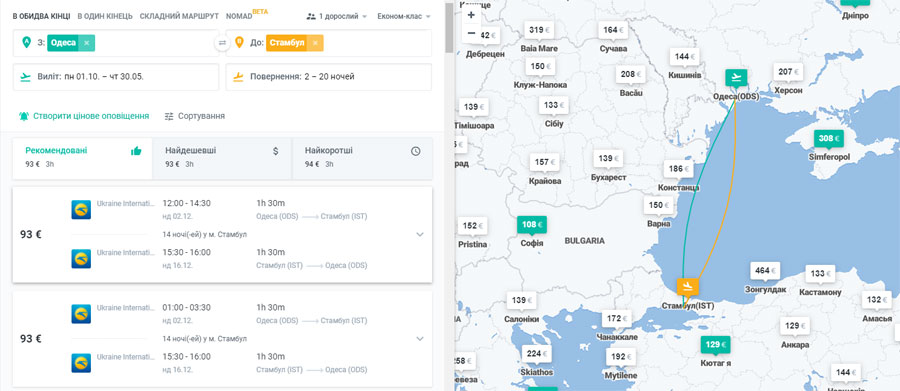
Task: Open the Виліт departure date field
Action: [x=116, y=77]
